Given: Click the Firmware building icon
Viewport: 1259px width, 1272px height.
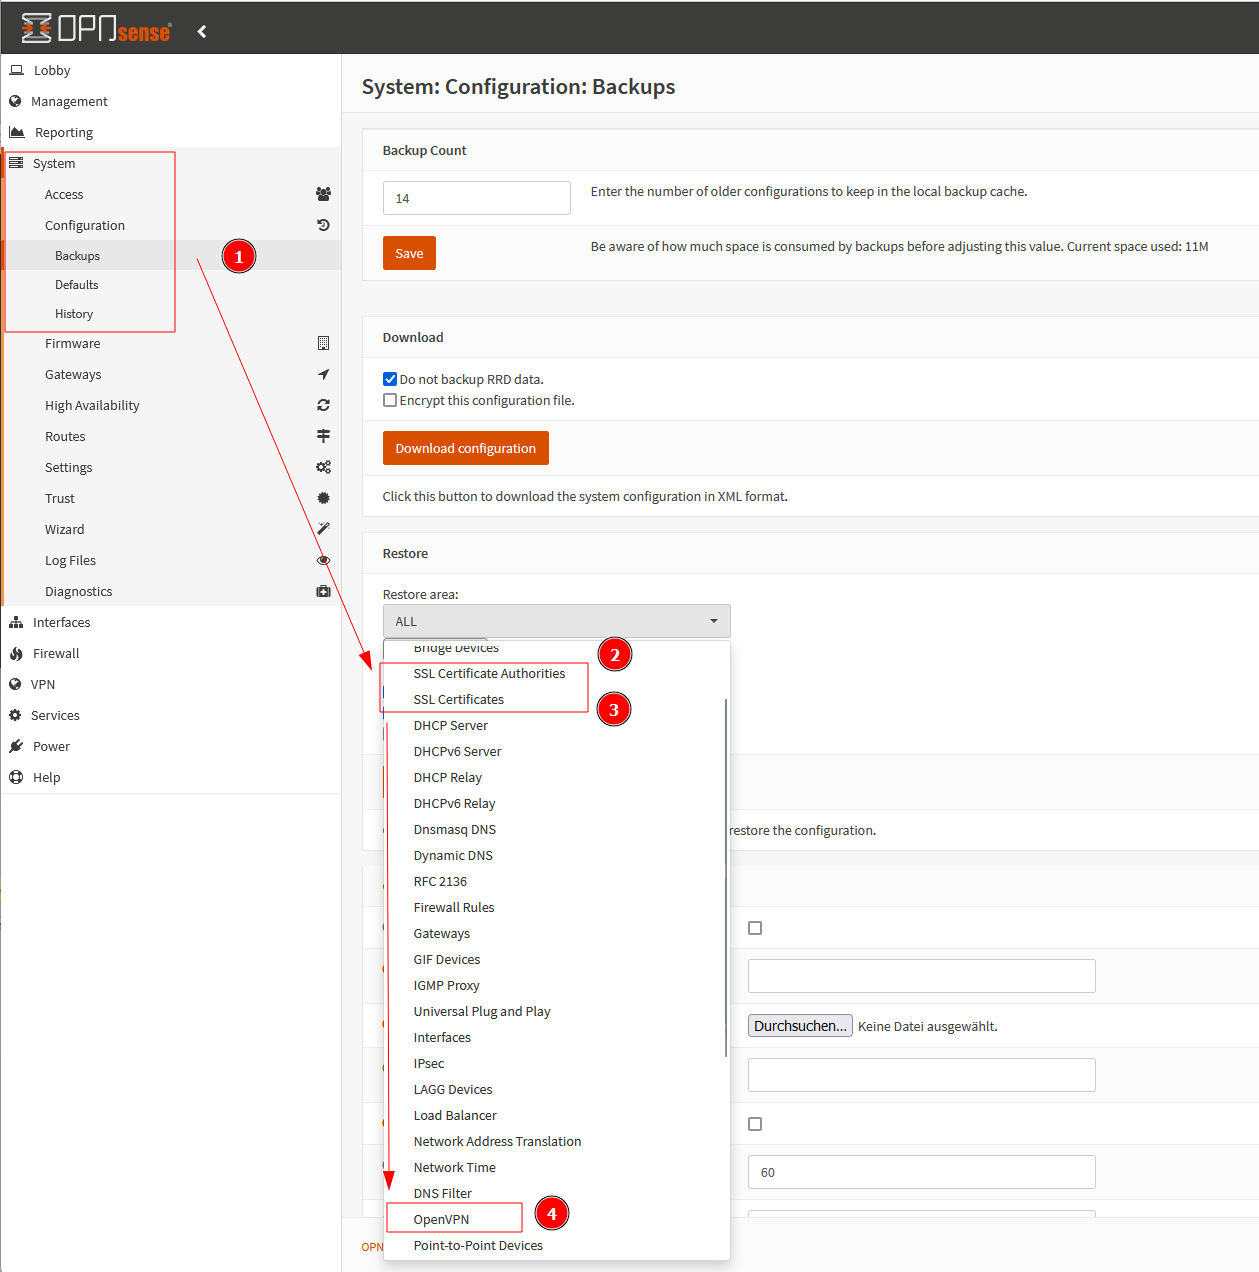Looking at the screenshot, I should point(323,343).
